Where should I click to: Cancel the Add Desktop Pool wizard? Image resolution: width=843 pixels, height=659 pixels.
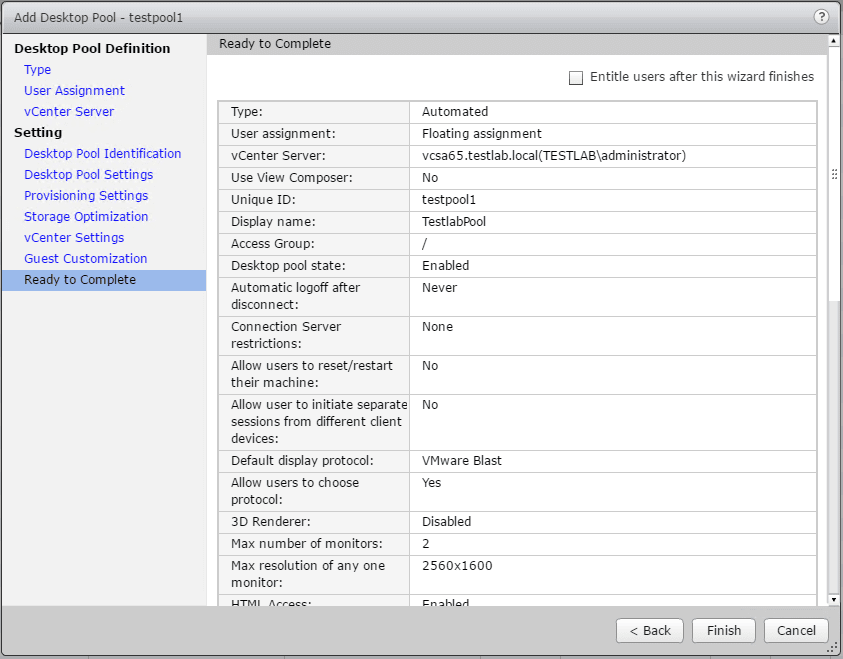pyautogui.click(x=796, y=631)
